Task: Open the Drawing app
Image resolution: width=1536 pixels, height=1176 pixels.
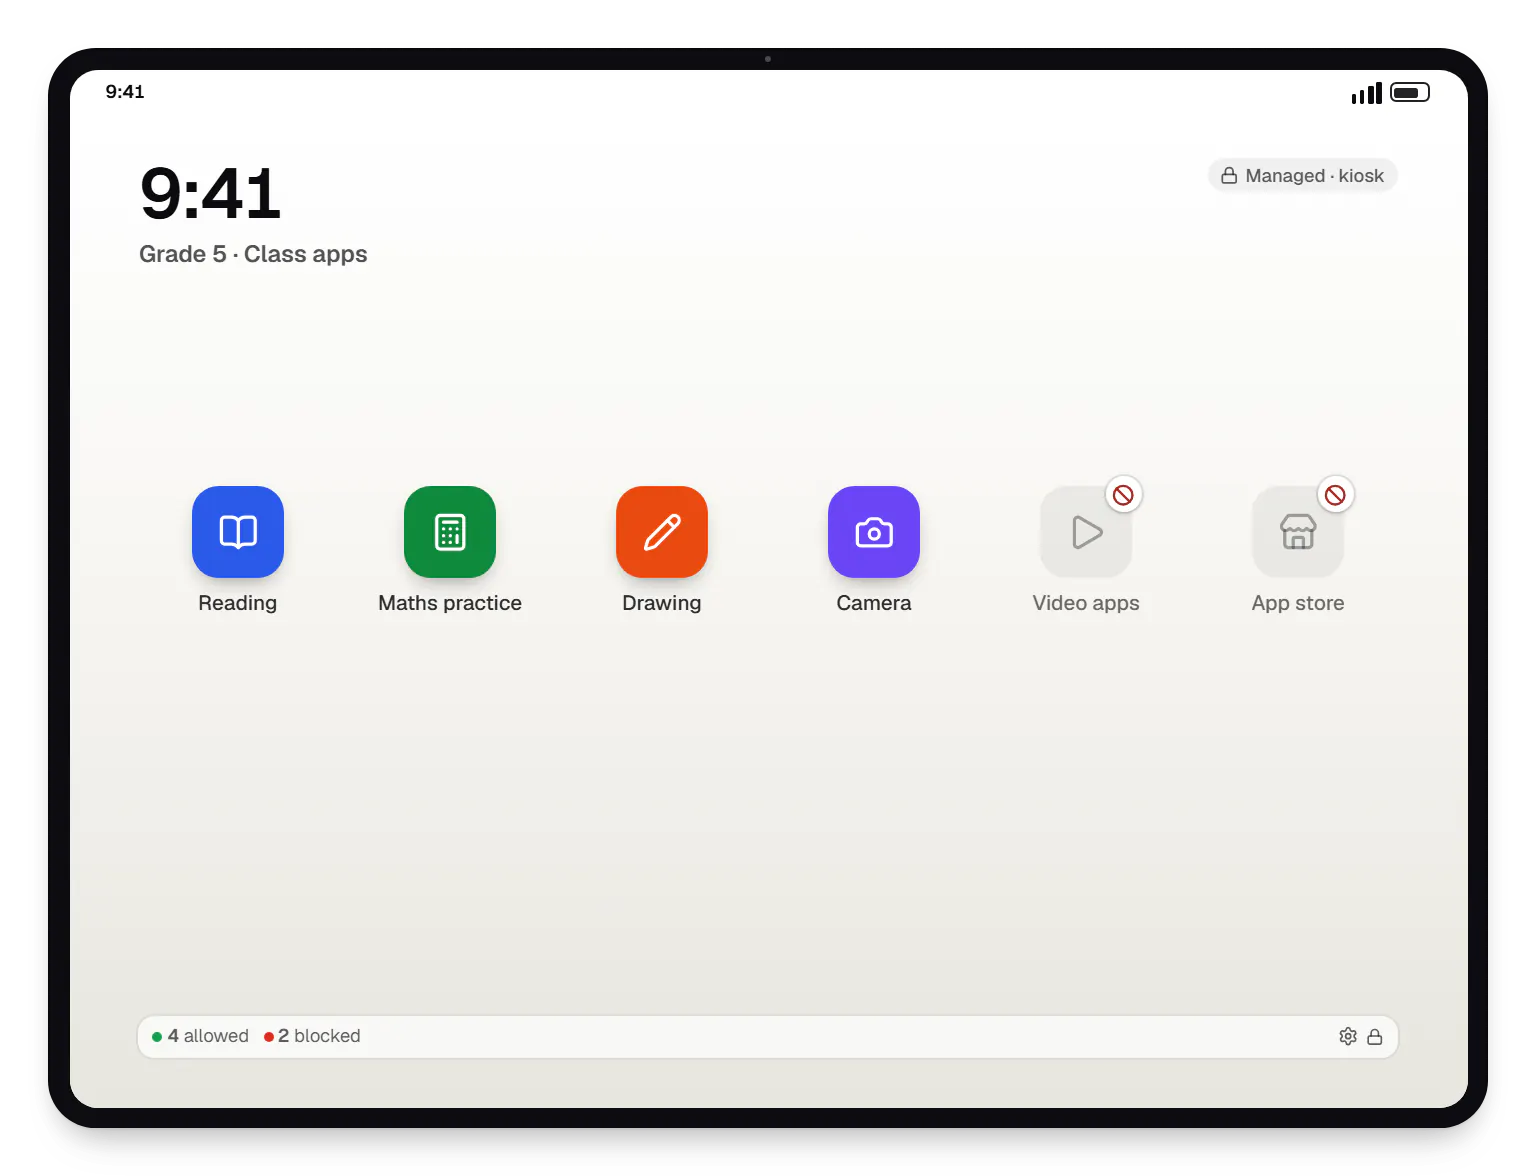Action: 662,532
